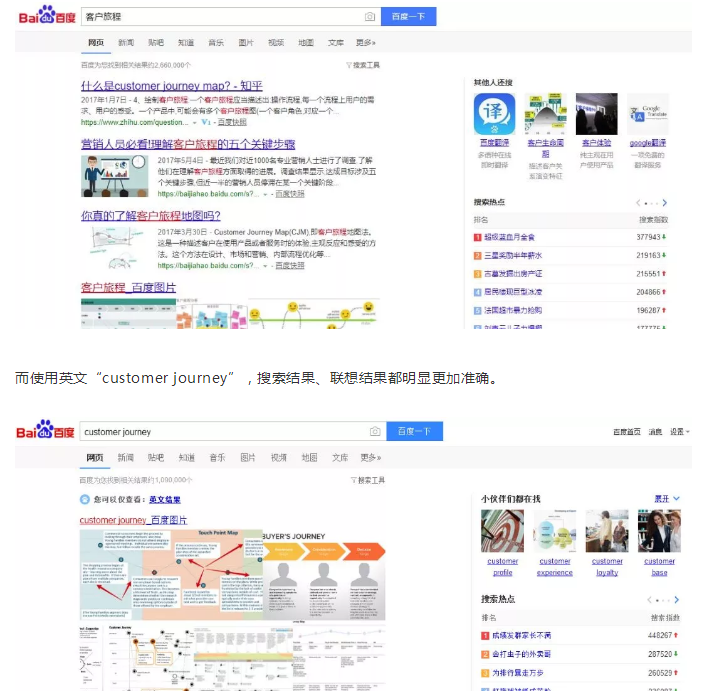Open dropdown arrow after zhihu.com result URL
The image size is (715, 691).
pos(195,123)
